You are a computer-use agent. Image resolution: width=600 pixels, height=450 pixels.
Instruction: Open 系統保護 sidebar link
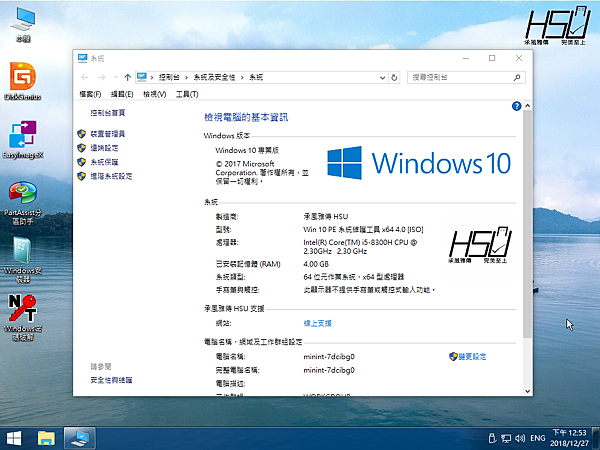[x=104, y=162]
